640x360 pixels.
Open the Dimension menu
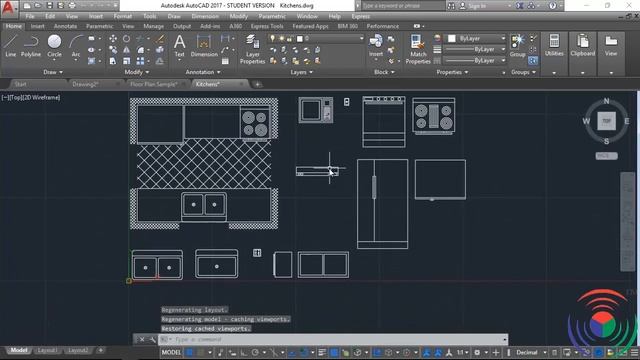(205, 16)
